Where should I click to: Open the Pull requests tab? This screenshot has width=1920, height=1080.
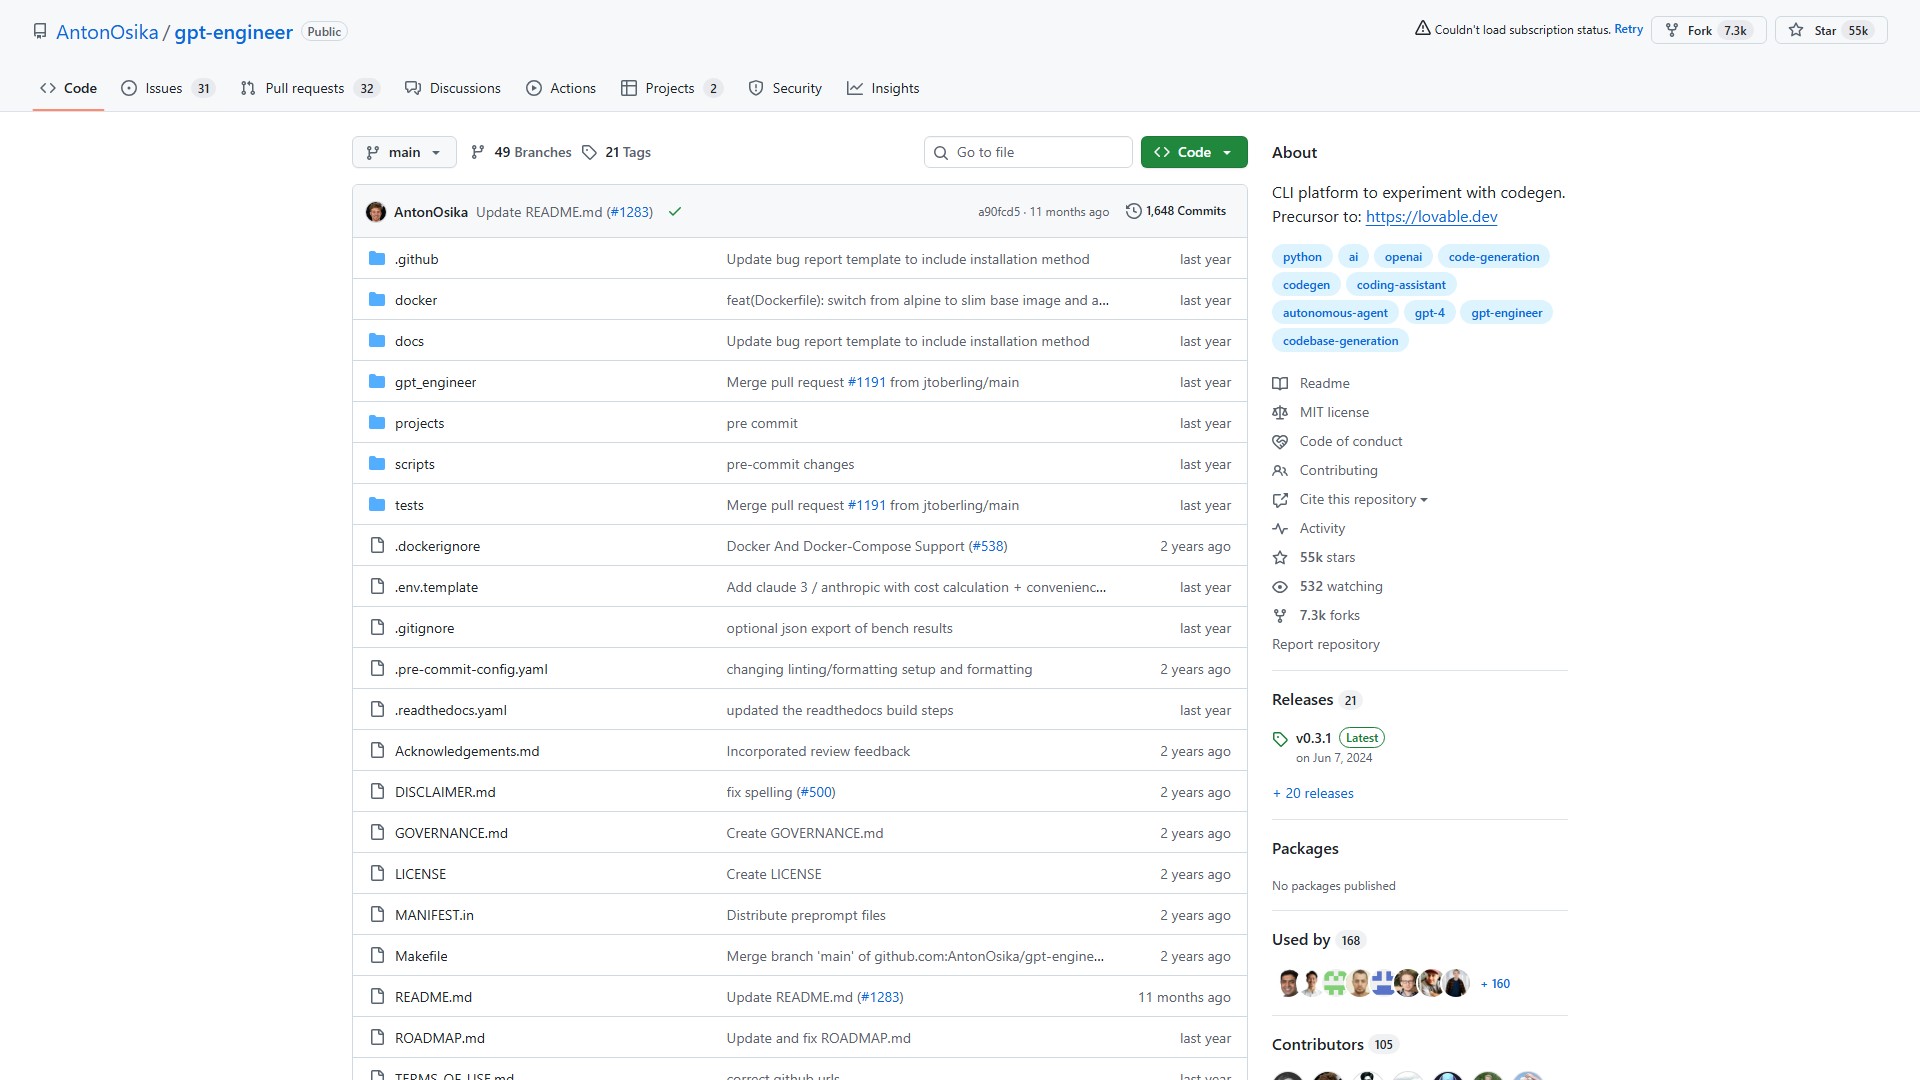point(304,88)
